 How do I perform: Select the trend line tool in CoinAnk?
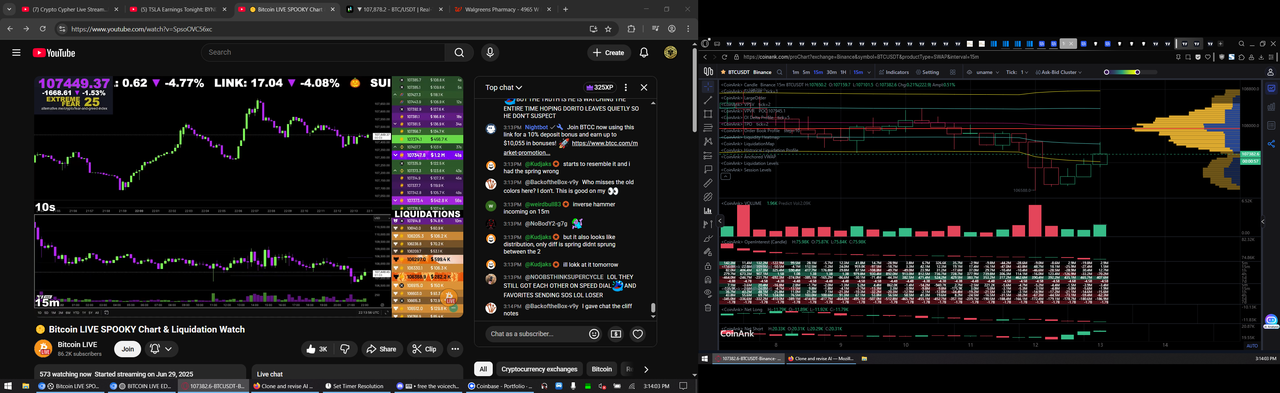tap(708, 101)
